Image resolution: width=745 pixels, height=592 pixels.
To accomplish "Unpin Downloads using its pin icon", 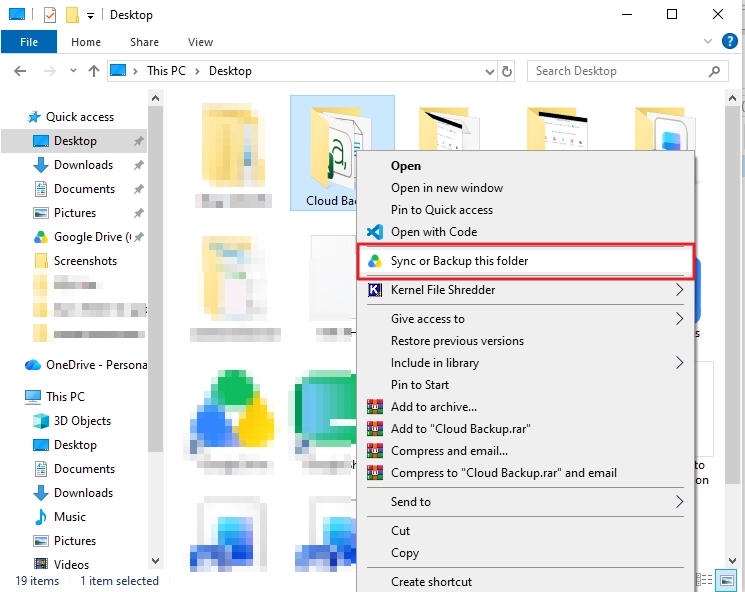I will click(138, 165).
